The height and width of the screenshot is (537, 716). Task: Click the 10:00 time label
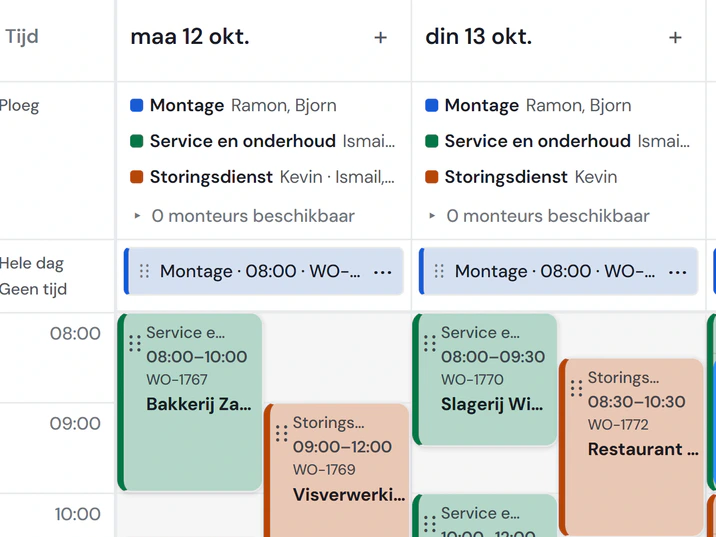[78, 514]
